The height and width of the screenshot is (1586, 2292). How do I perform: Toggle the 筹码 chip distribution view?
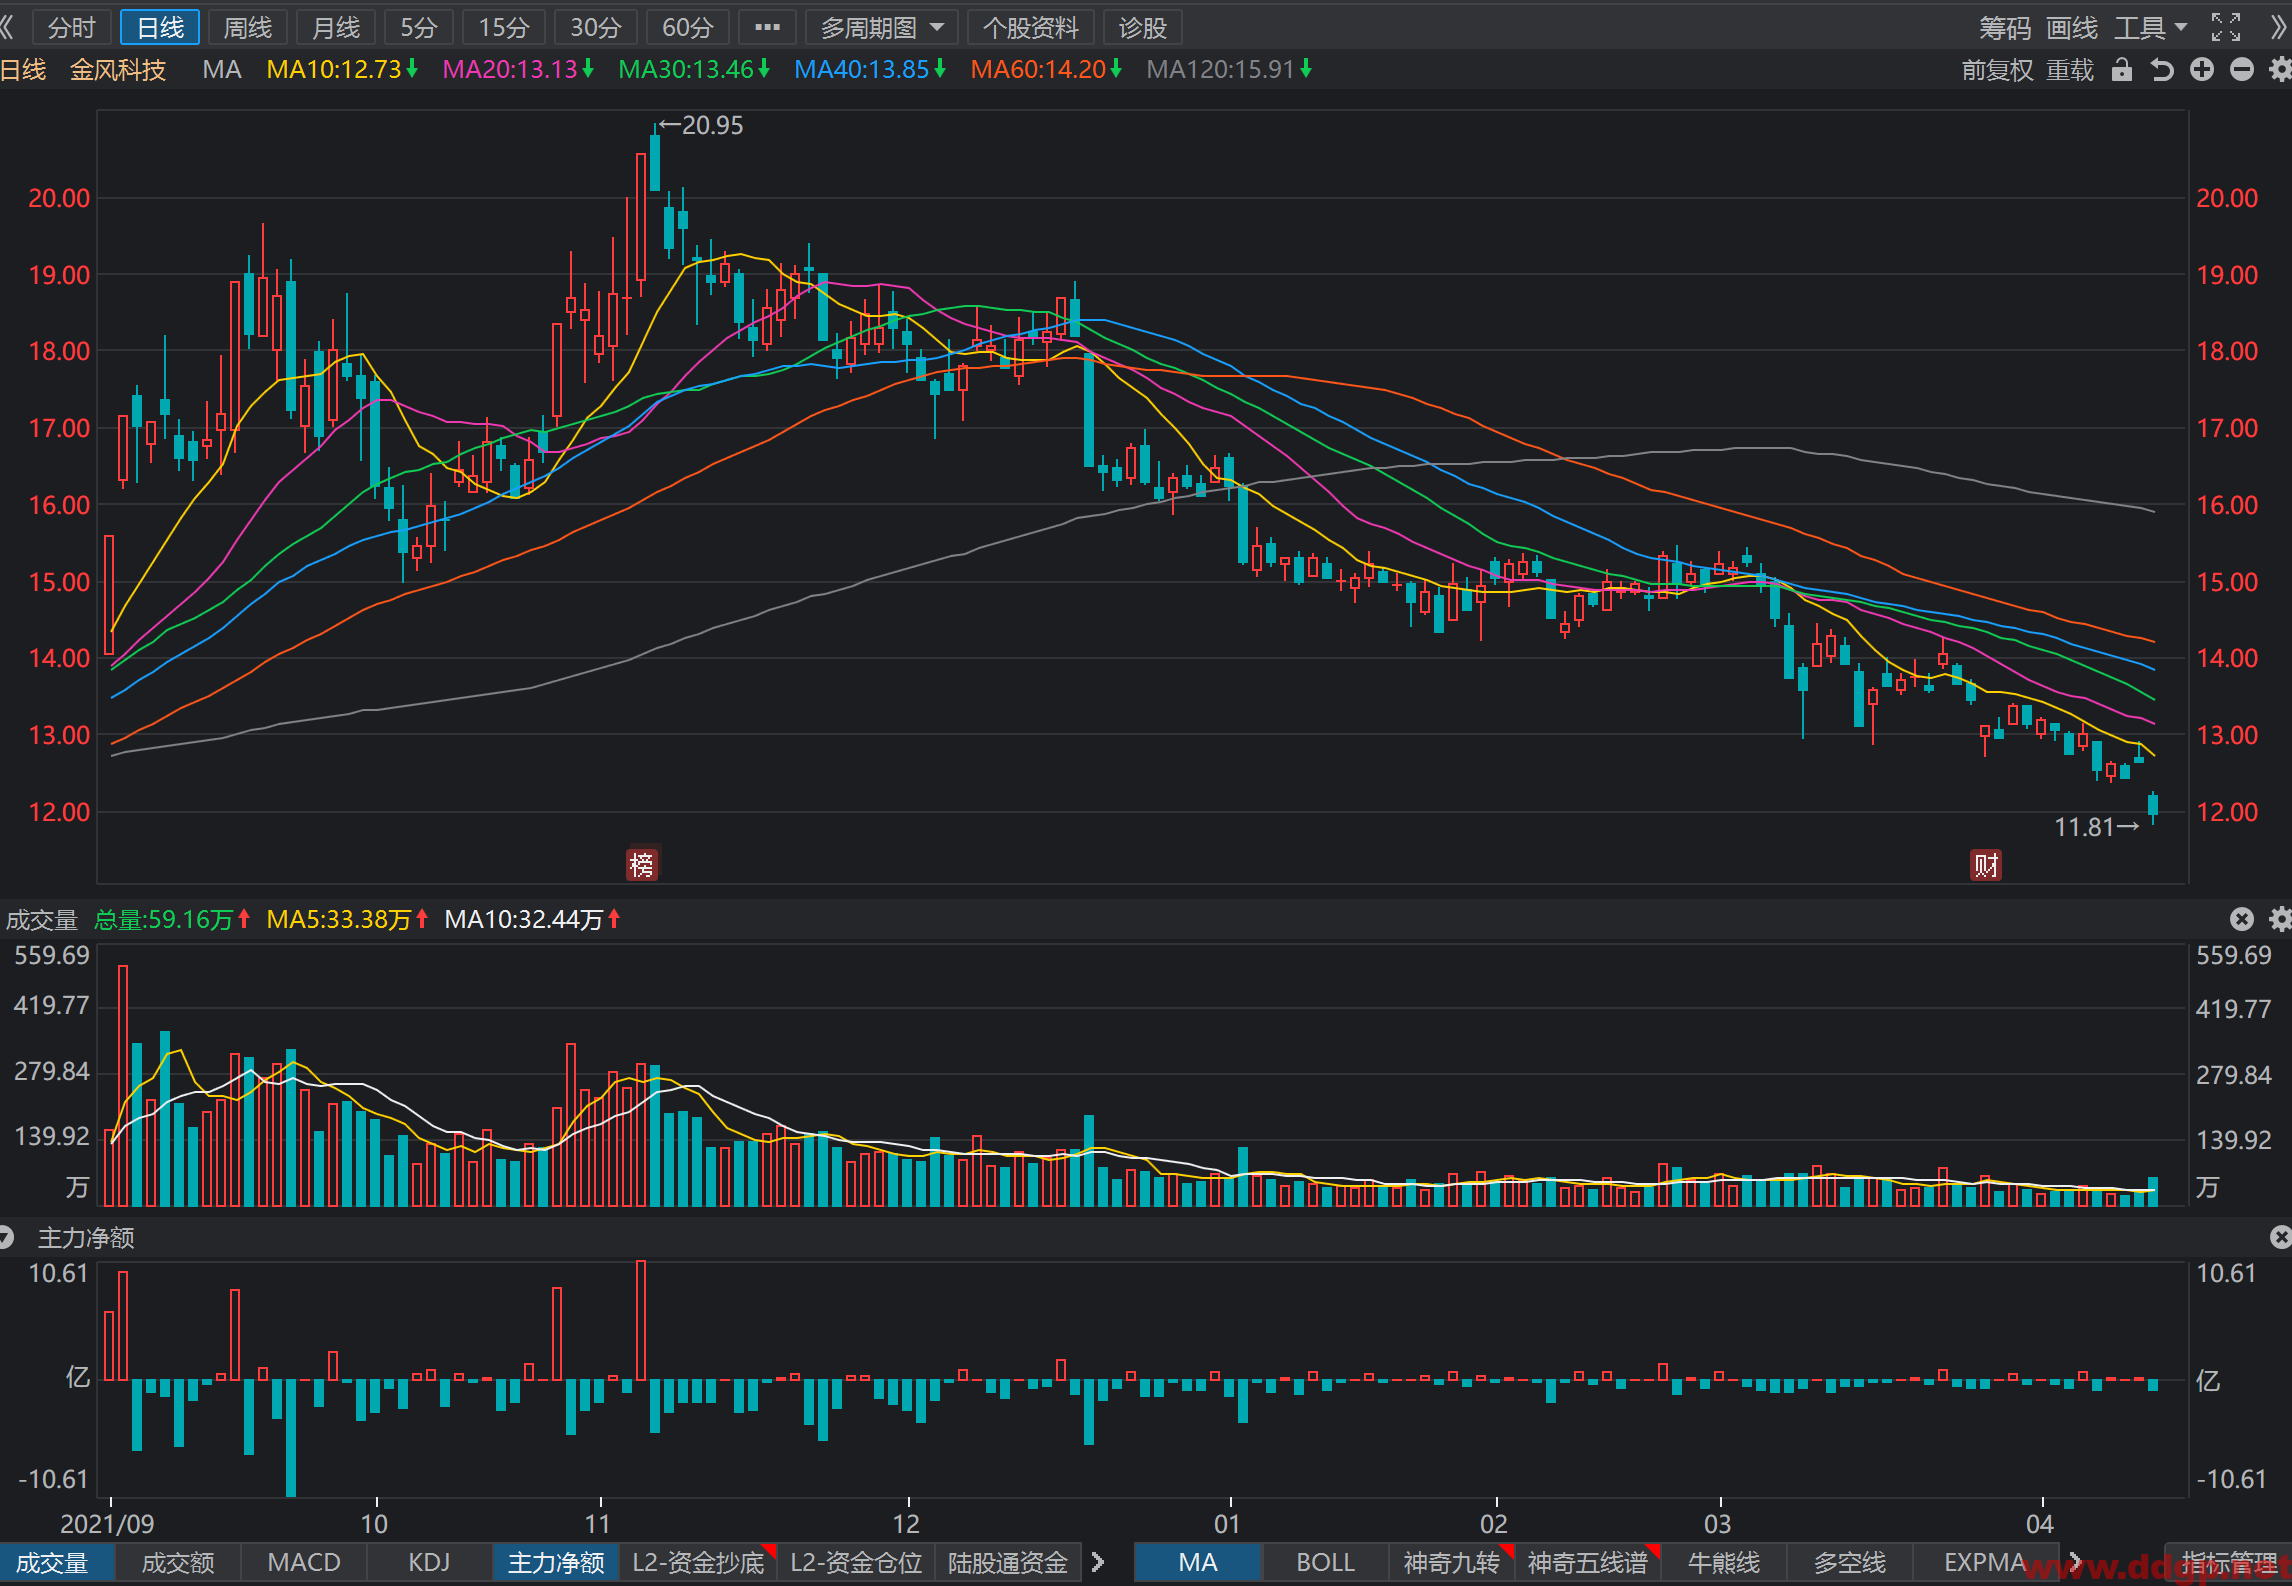pyautogui.click(x=2004, y=28)
